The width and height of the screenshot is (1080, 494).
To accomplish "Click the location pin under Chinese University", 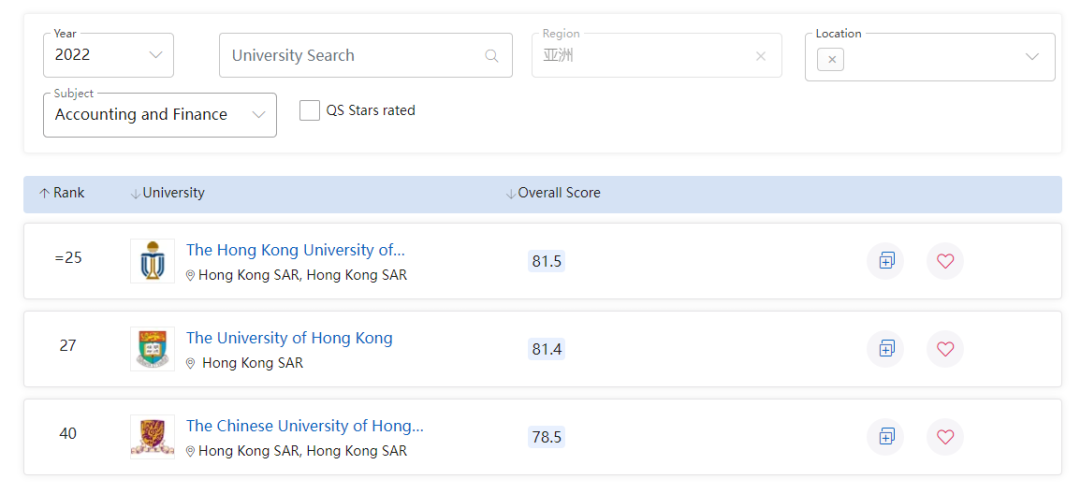I will [x=191, y=451].
